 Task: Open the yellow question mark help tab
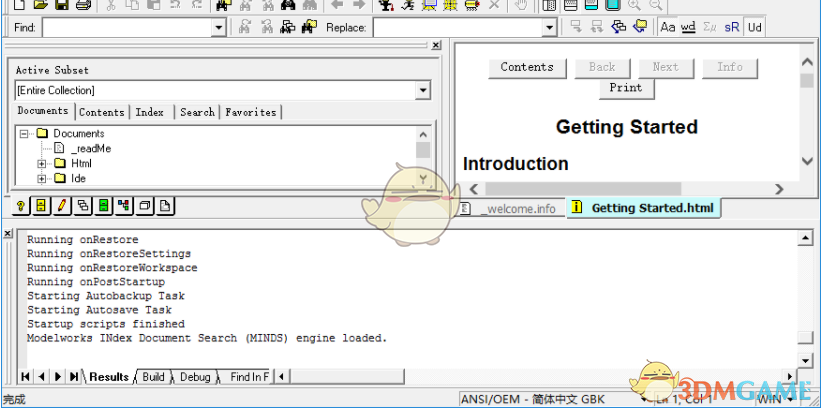point(20,206)
